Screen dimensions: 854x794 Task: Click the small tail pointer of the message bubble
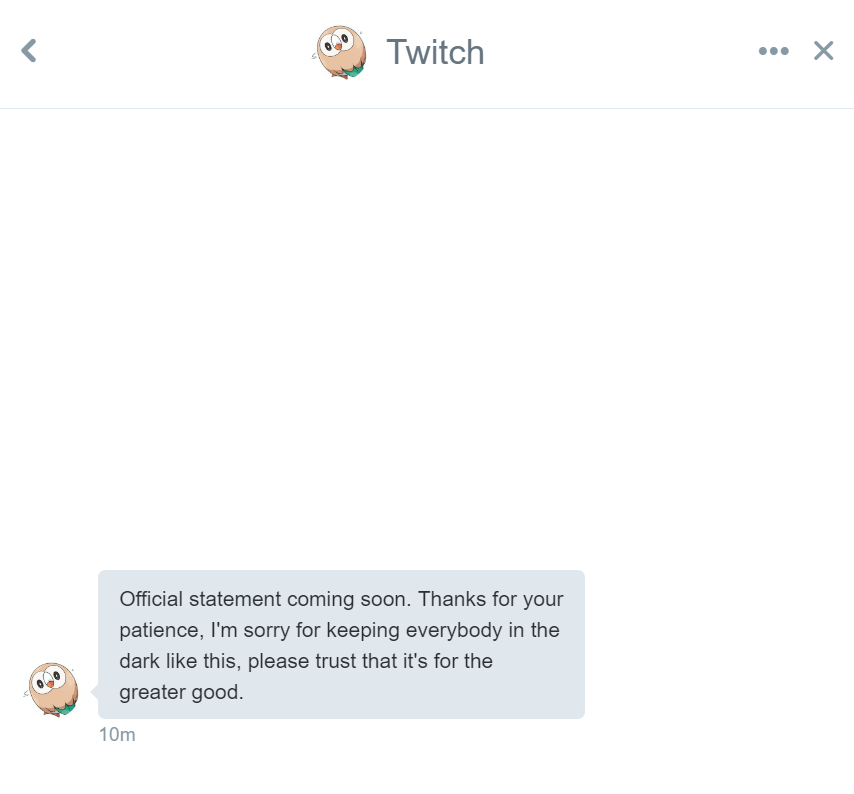tap(94, 691)
